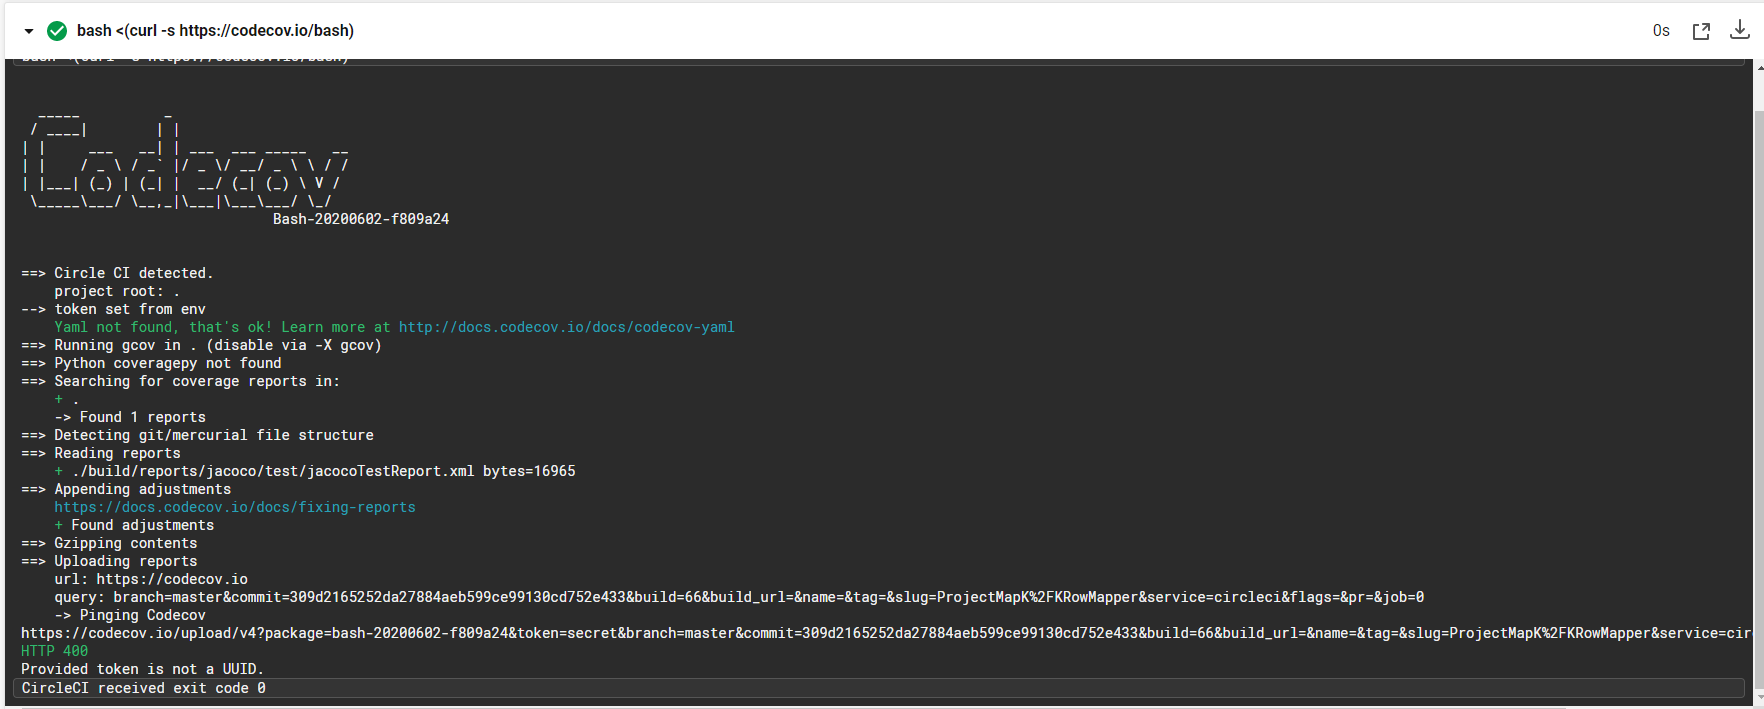Click step title 'bash <(curl -s https://codecov.io/bash)'

215,31
